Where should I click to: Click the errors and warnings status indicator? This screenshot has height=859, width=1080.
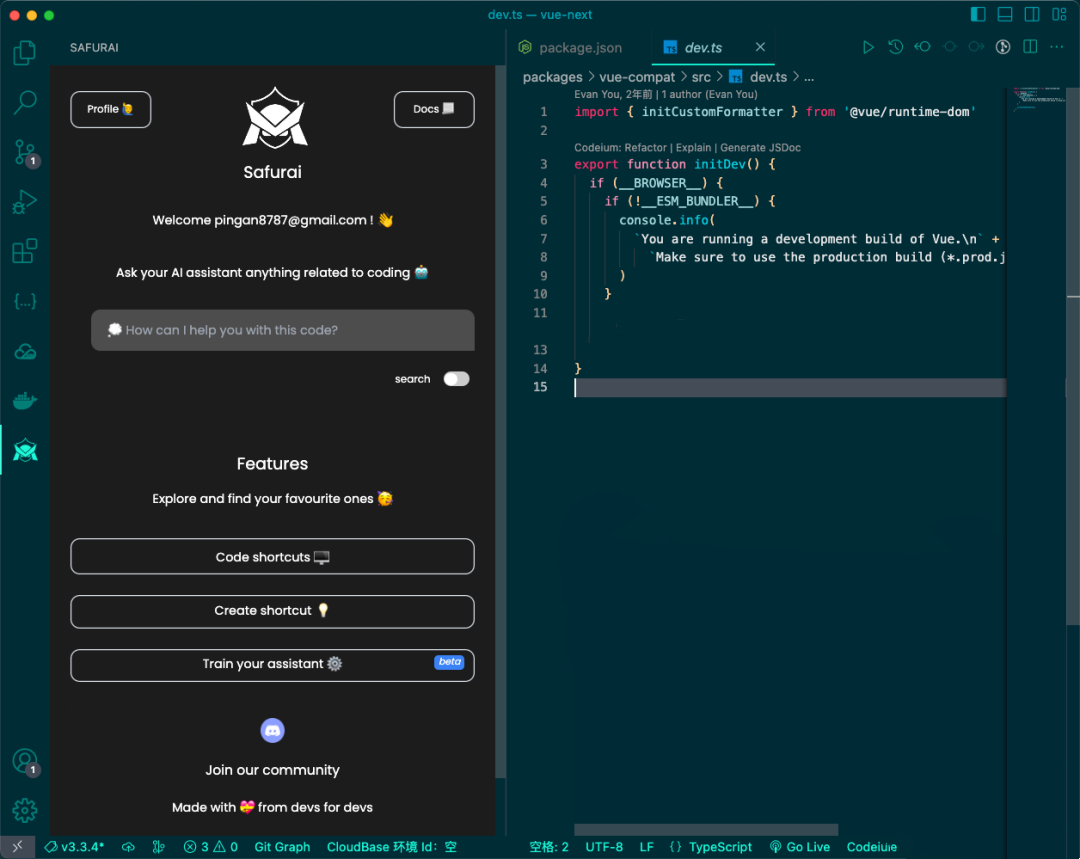coord(211,847)
